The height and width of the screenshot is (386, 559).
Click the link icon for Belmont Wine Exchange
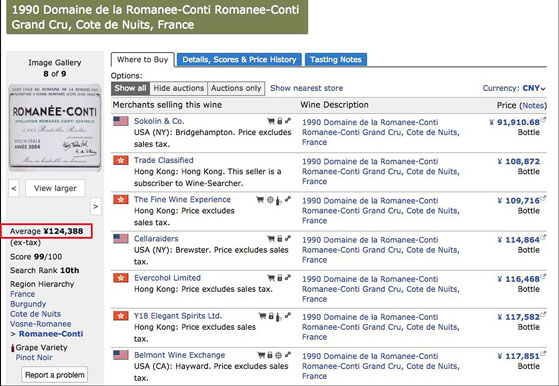(x=288, y=355)
